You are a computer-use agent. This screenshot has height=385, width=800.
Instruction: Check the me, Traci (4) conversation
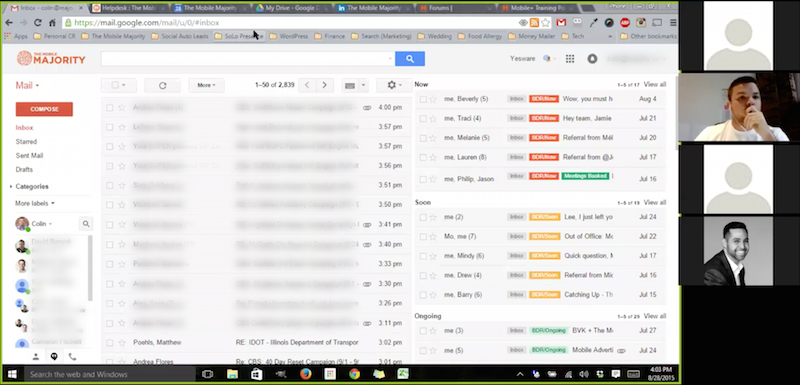tap(423, 119)
